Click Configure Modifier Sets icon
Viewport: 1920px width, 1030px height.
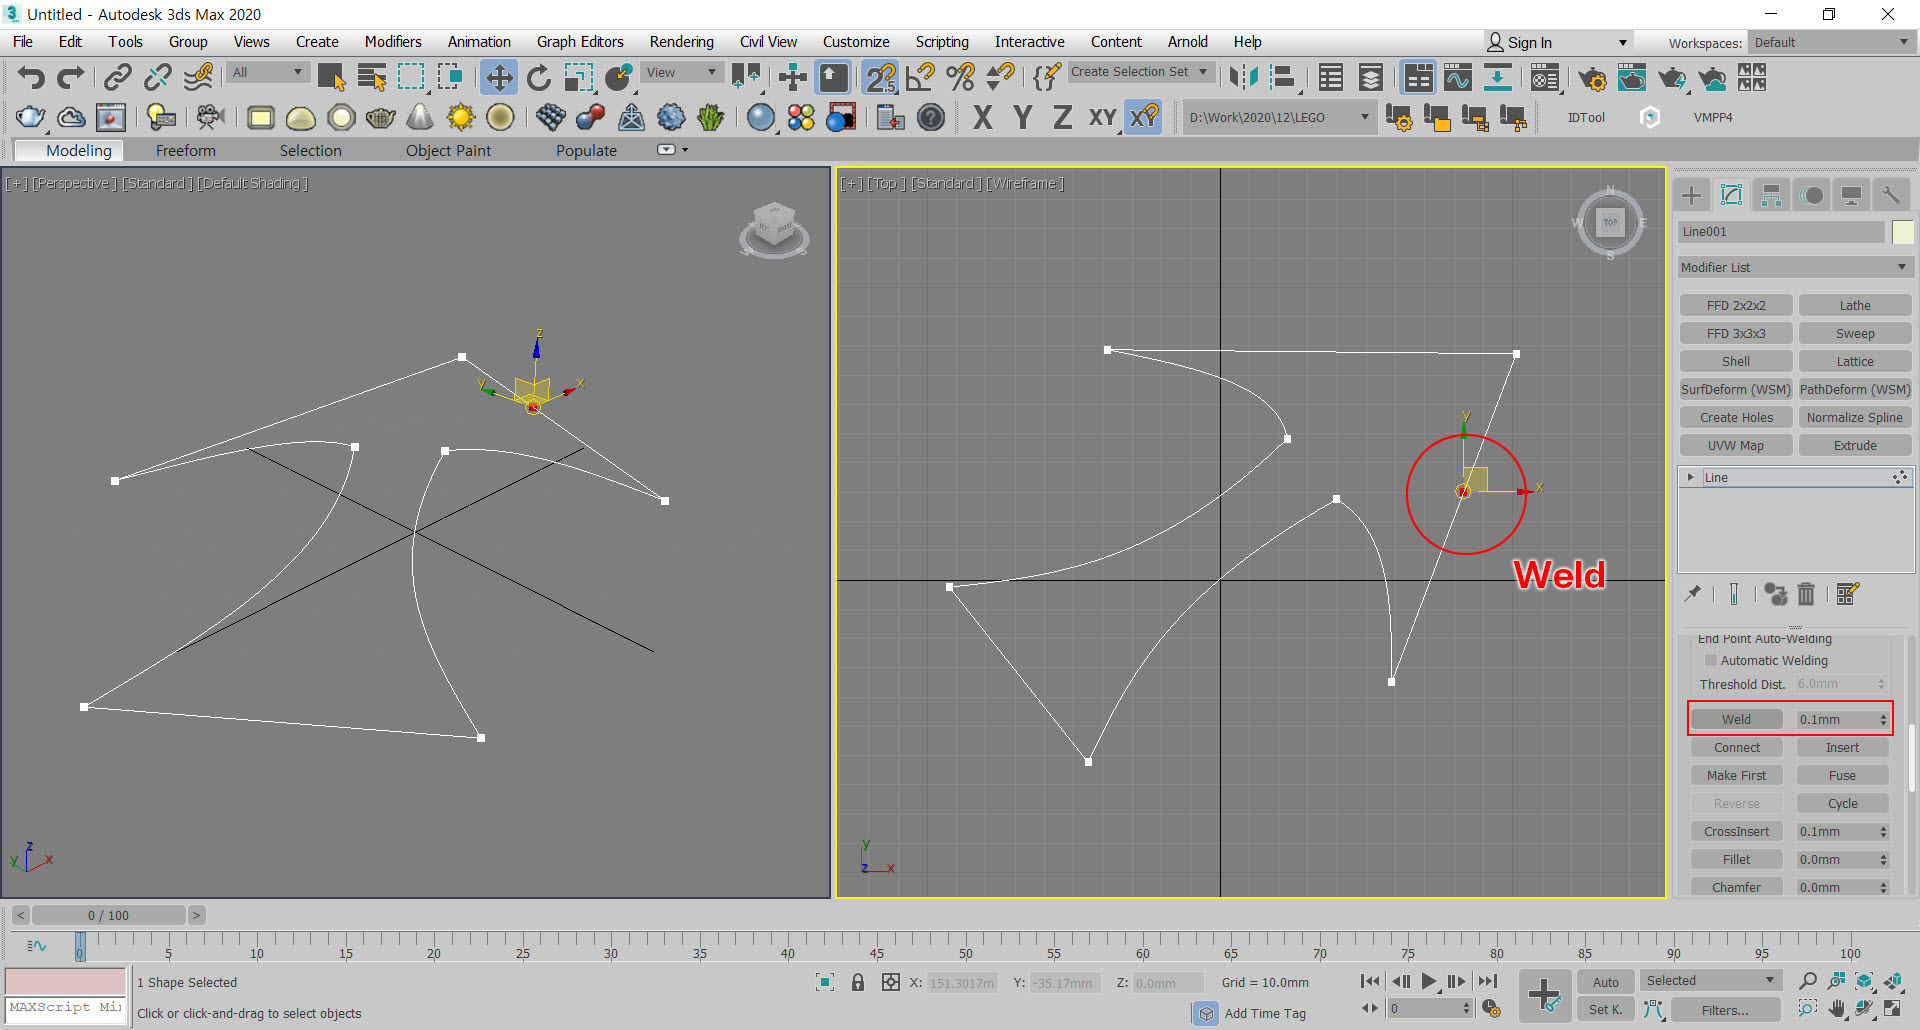tap(1847, 594)
